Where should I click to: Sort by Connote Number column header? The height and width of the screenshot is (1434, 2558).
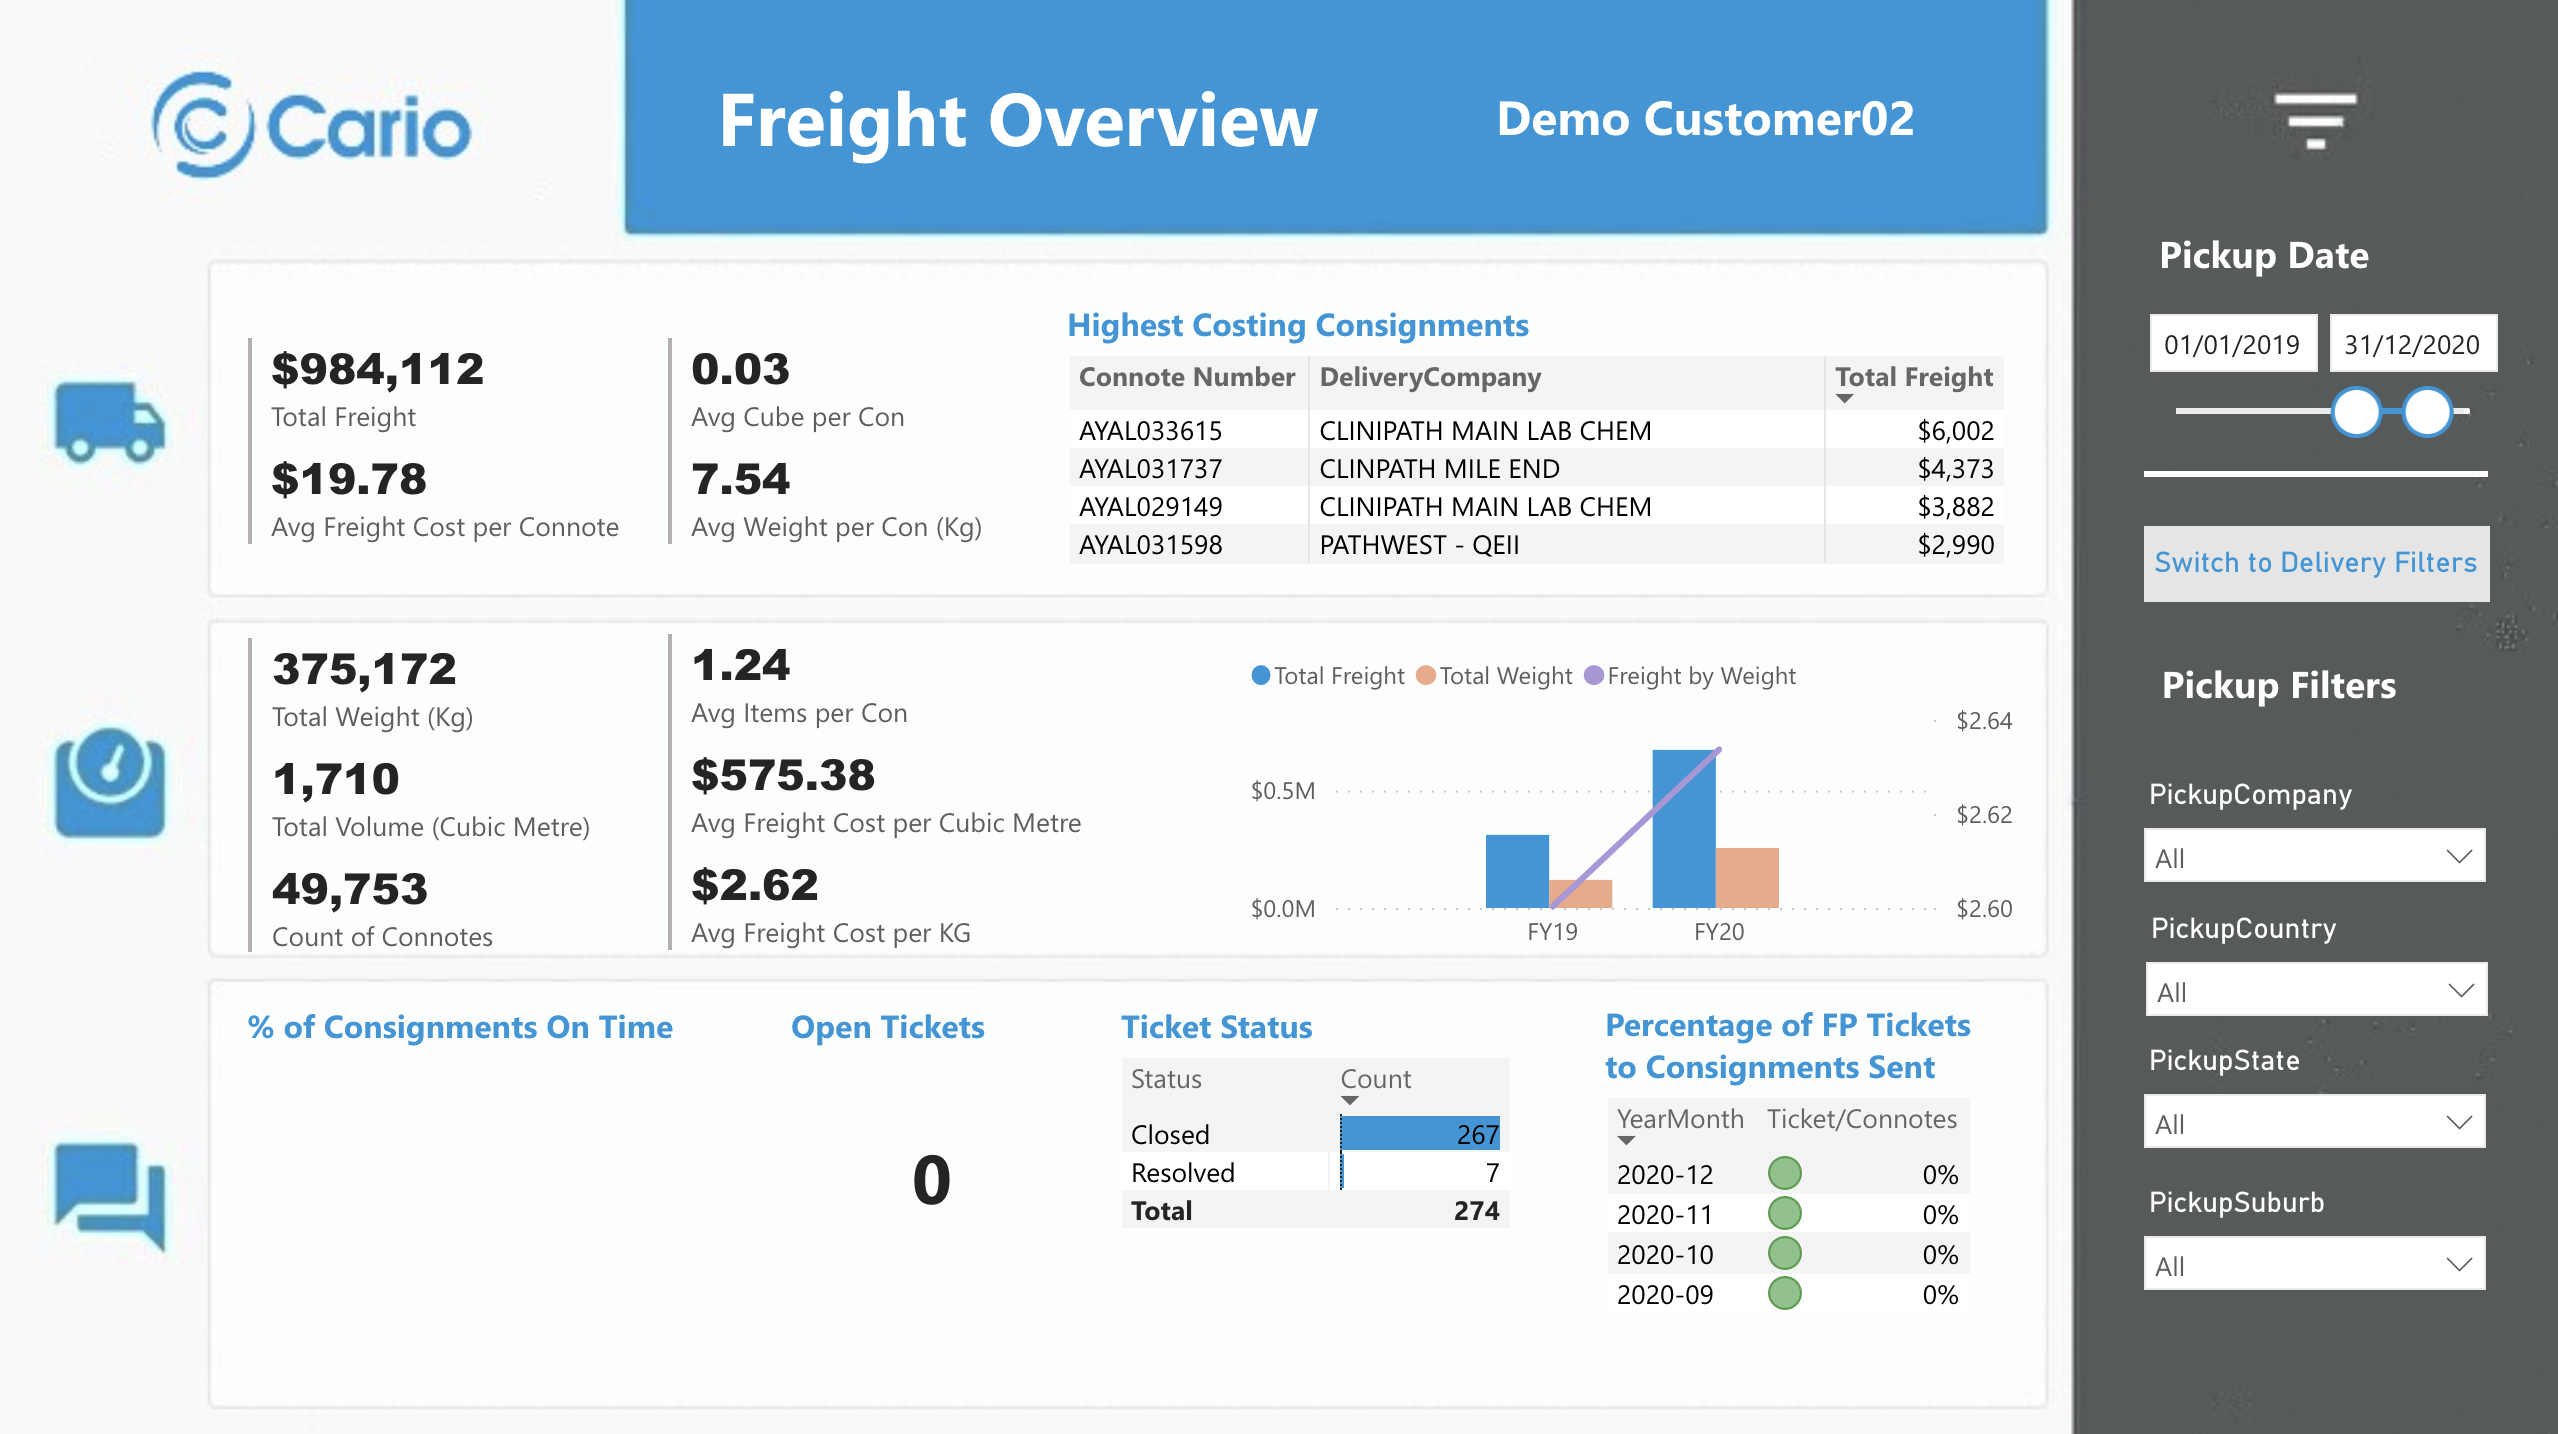(1186, 377)
